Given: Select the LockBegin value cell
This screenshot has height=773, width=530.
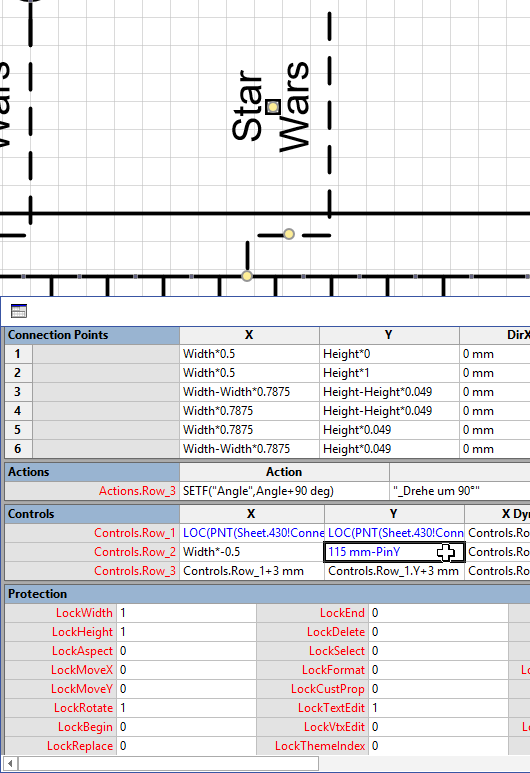Looking at the screenshot, I should [186, 727].
